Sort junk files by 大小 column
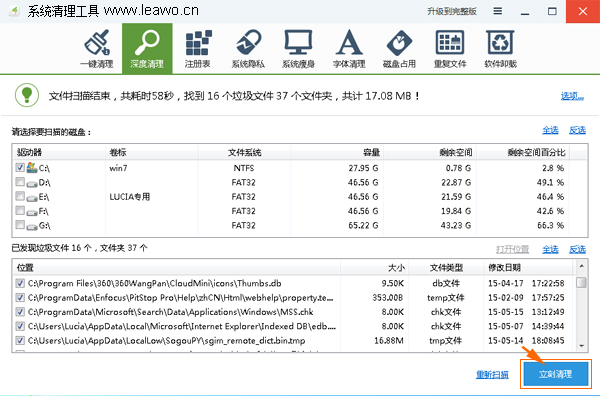Viewport: 600px width, 396px height. click(375, 267)
